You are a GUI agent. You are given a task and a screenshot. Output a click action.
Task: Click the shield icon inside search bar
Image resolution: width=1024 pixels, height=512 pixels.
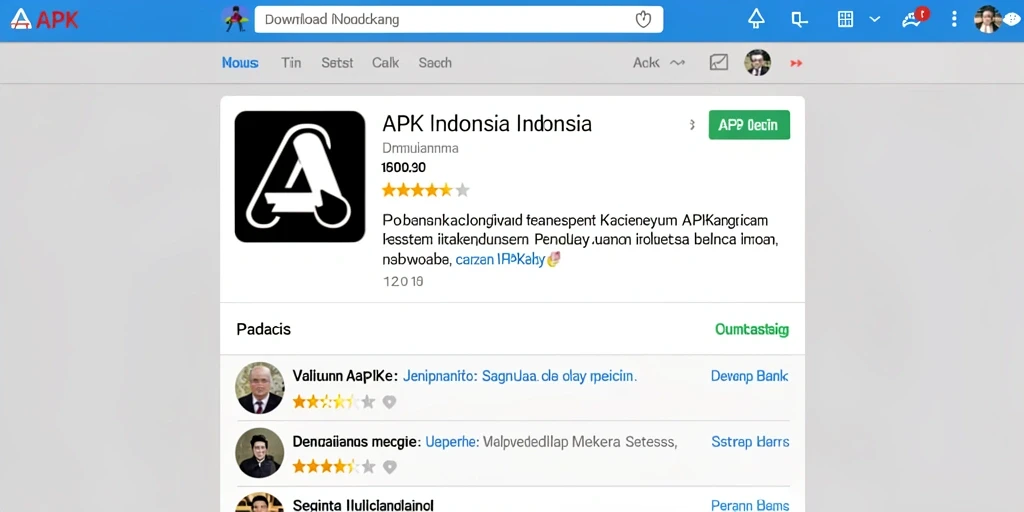(643, 20)
